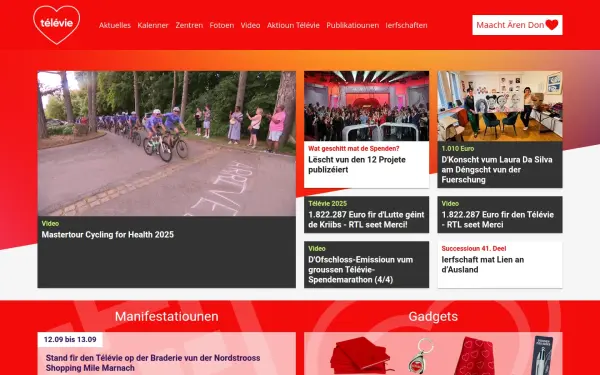The width and height of the screenshot is (600, 375).
Task: Click the Manifestatiounen heading
Action: [x=166, y=316]
